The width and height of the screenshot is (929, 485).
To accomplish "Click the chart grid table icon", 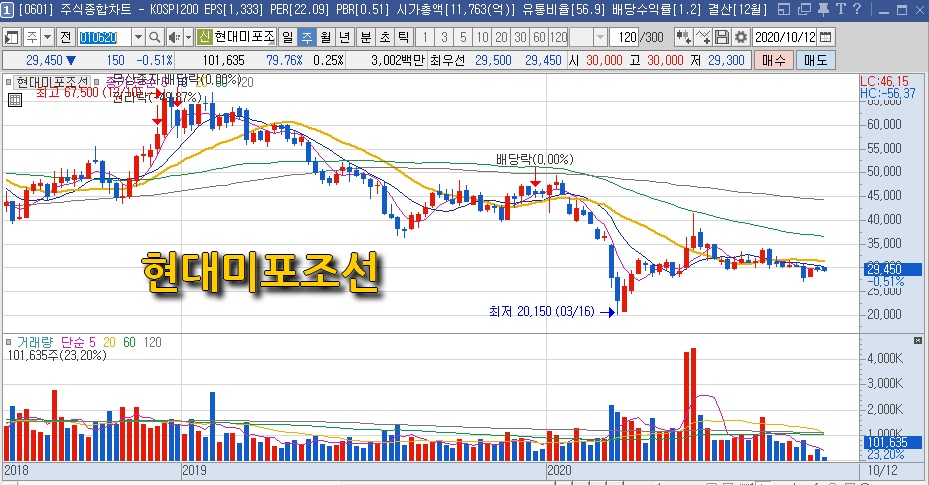I will [x=15, y=99].
